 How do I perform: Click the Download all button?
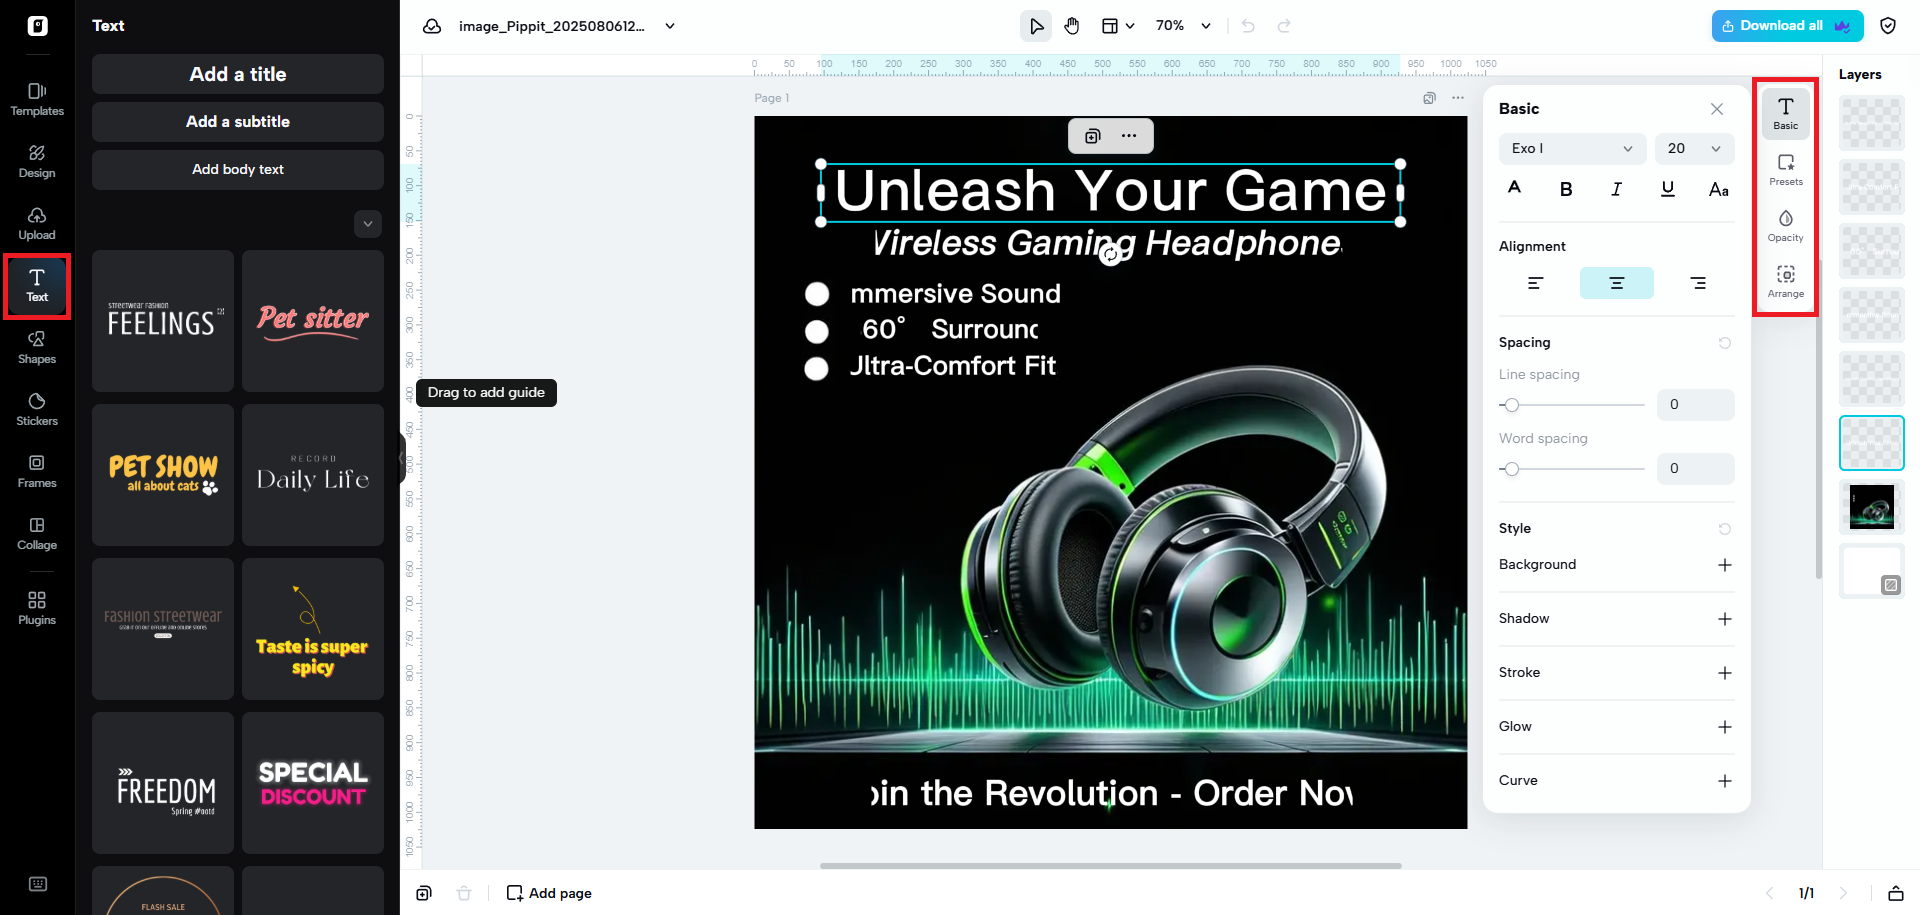1787,26
